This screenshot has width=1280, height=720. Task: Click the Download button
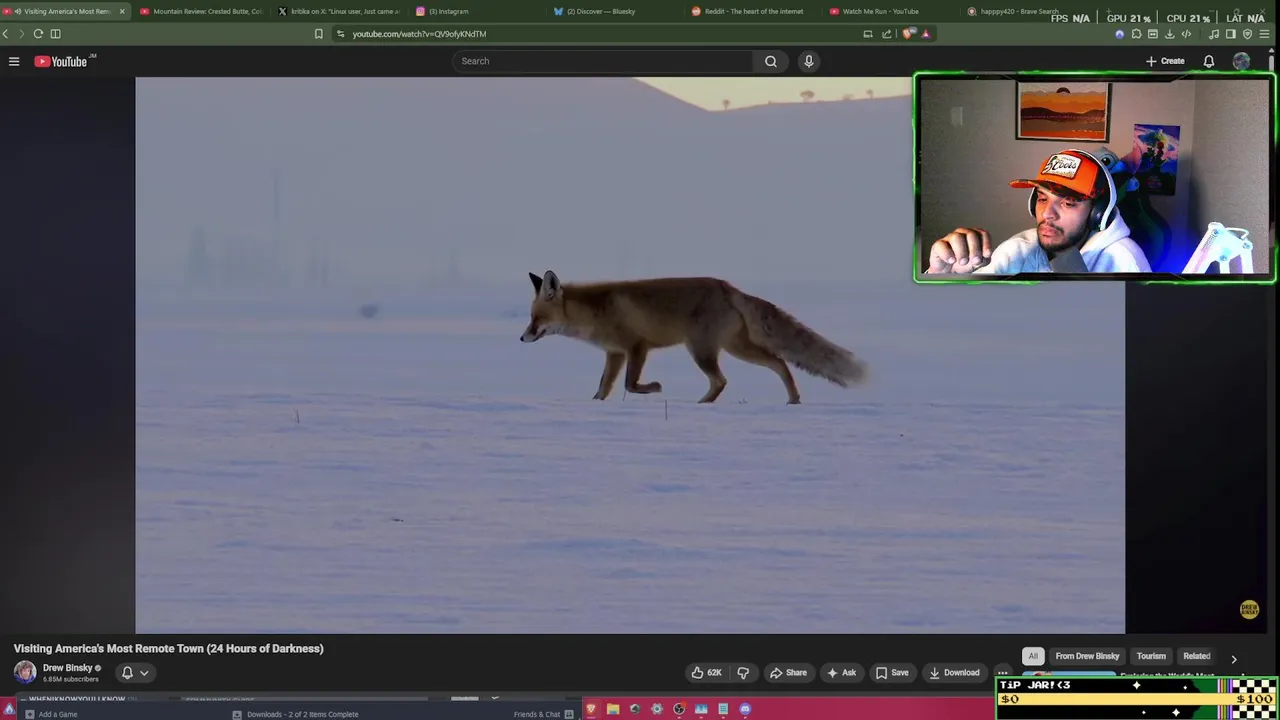(x=954, y=673)
